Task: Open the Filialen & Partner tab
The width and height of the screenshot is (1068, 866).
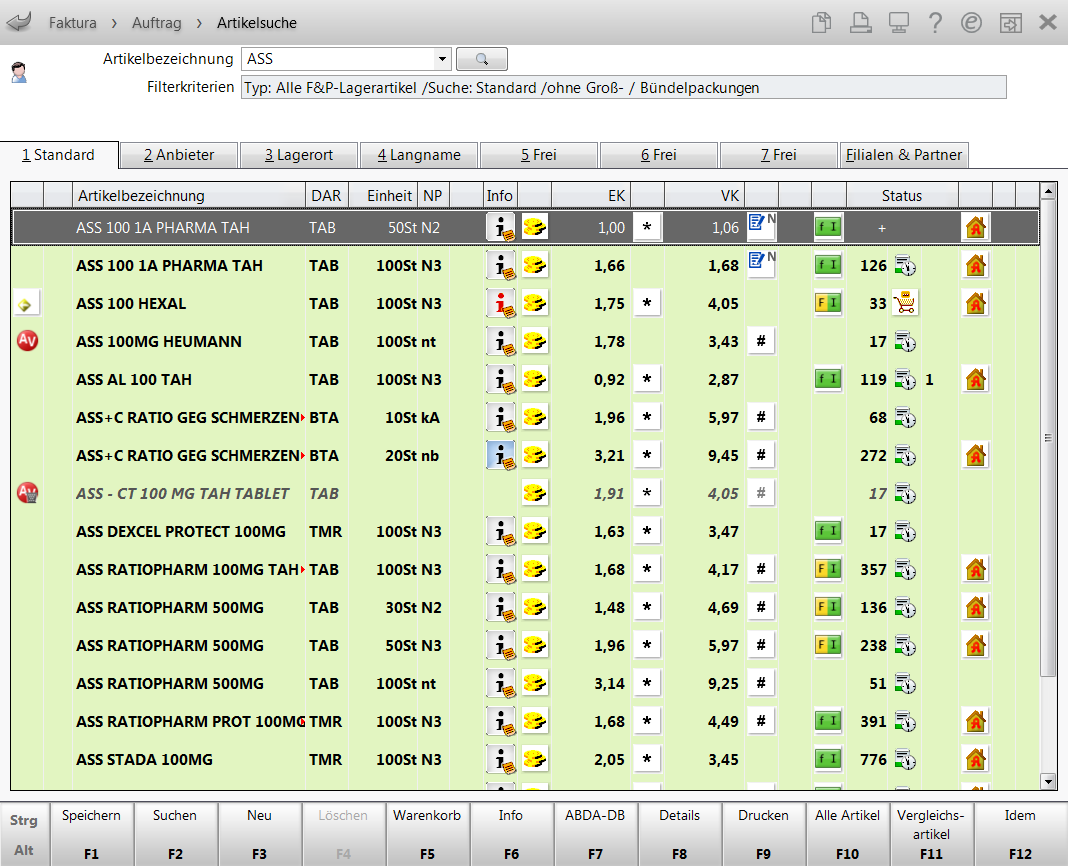Action: coord(904,155)
